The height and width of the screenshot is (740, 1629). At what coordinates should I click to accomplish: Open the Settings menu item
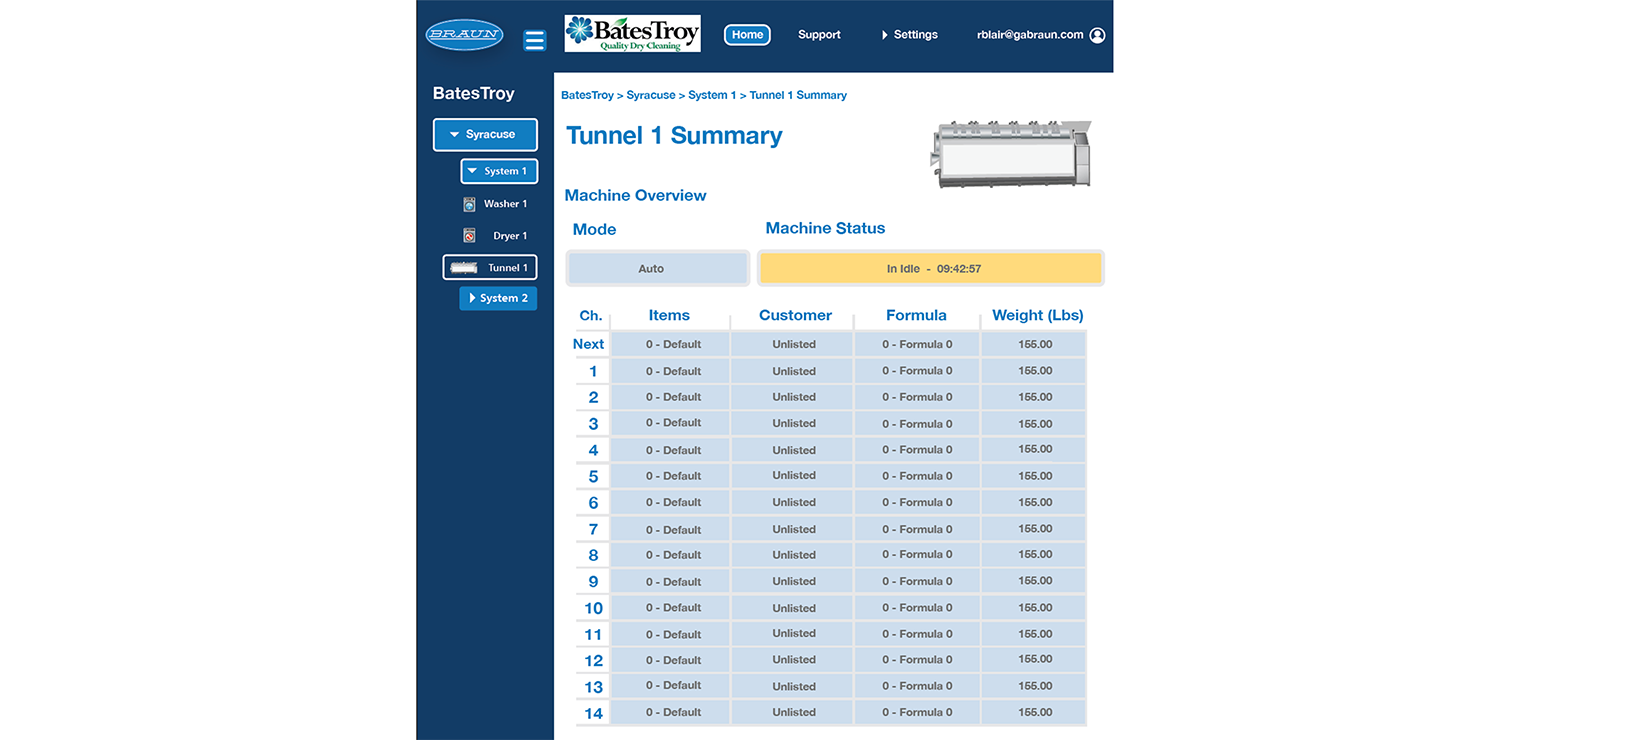(x=915, y=35)
